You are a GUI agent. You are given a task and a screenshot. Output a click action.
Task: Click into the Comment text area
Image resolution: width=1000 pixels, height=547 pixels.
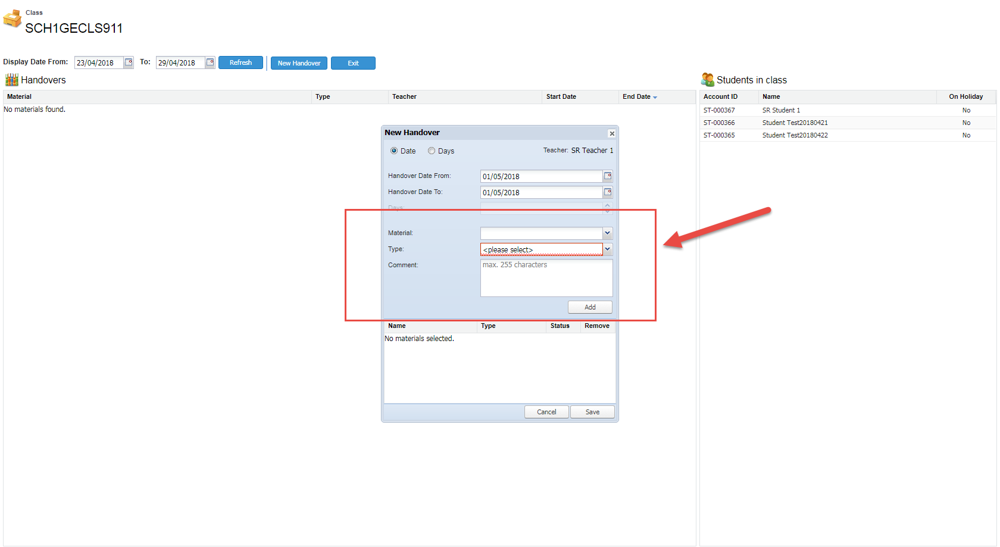pos(546,279)
